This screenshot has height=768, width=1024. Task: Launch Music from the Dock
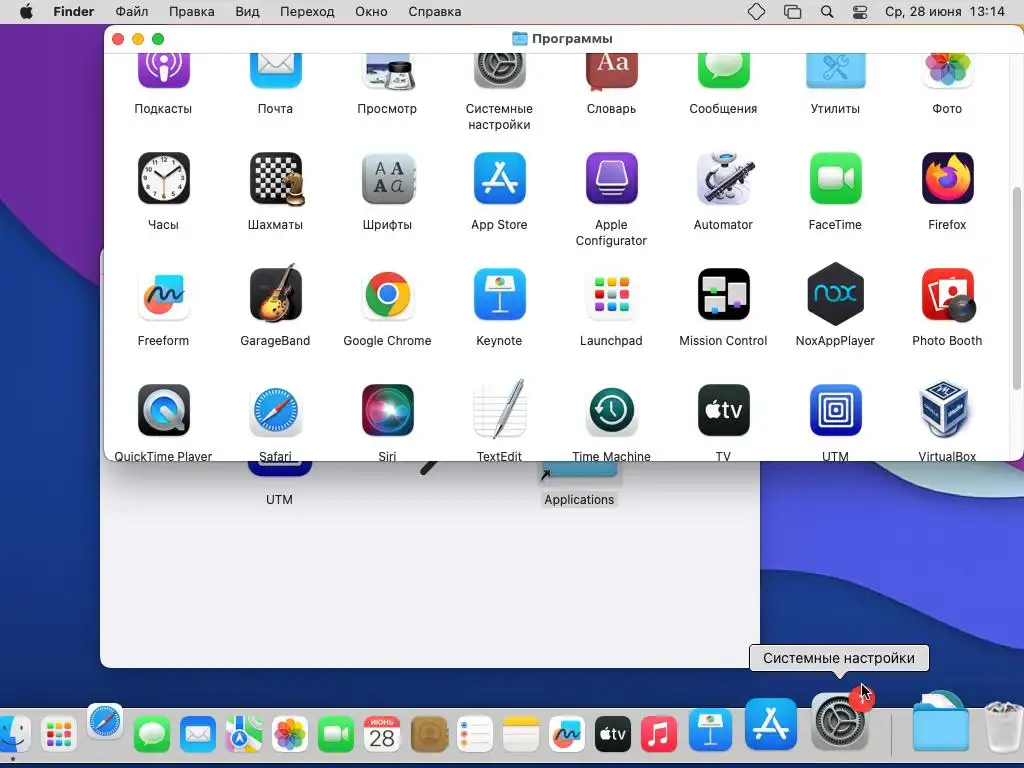[659, 734]
